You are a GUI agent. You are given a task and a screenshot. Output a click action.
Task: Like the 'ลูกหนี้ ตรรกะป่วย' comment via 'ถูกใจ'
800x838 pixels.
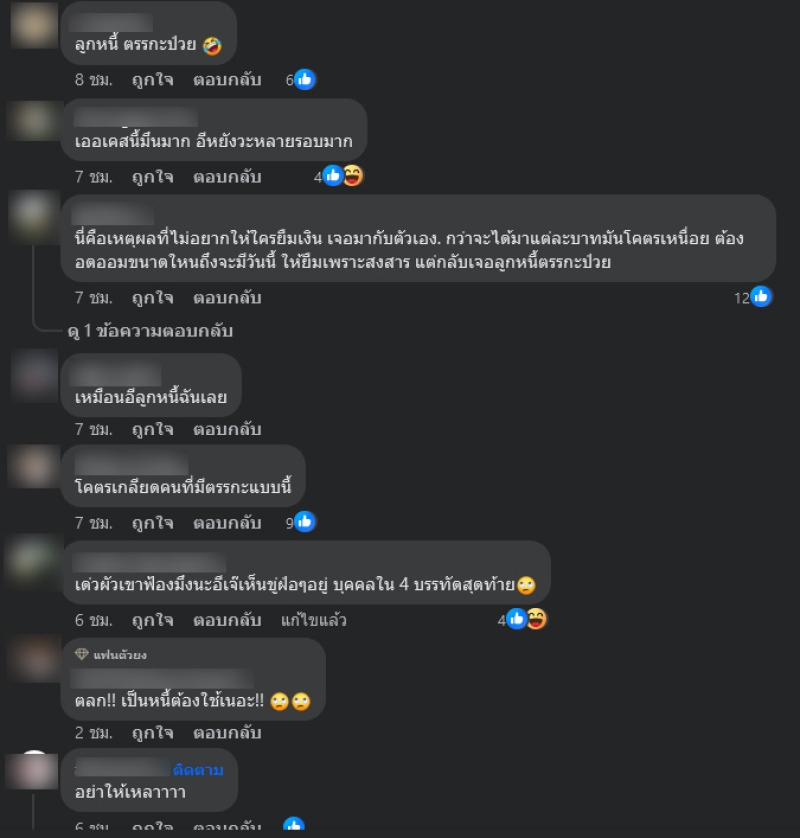(153, 80)
